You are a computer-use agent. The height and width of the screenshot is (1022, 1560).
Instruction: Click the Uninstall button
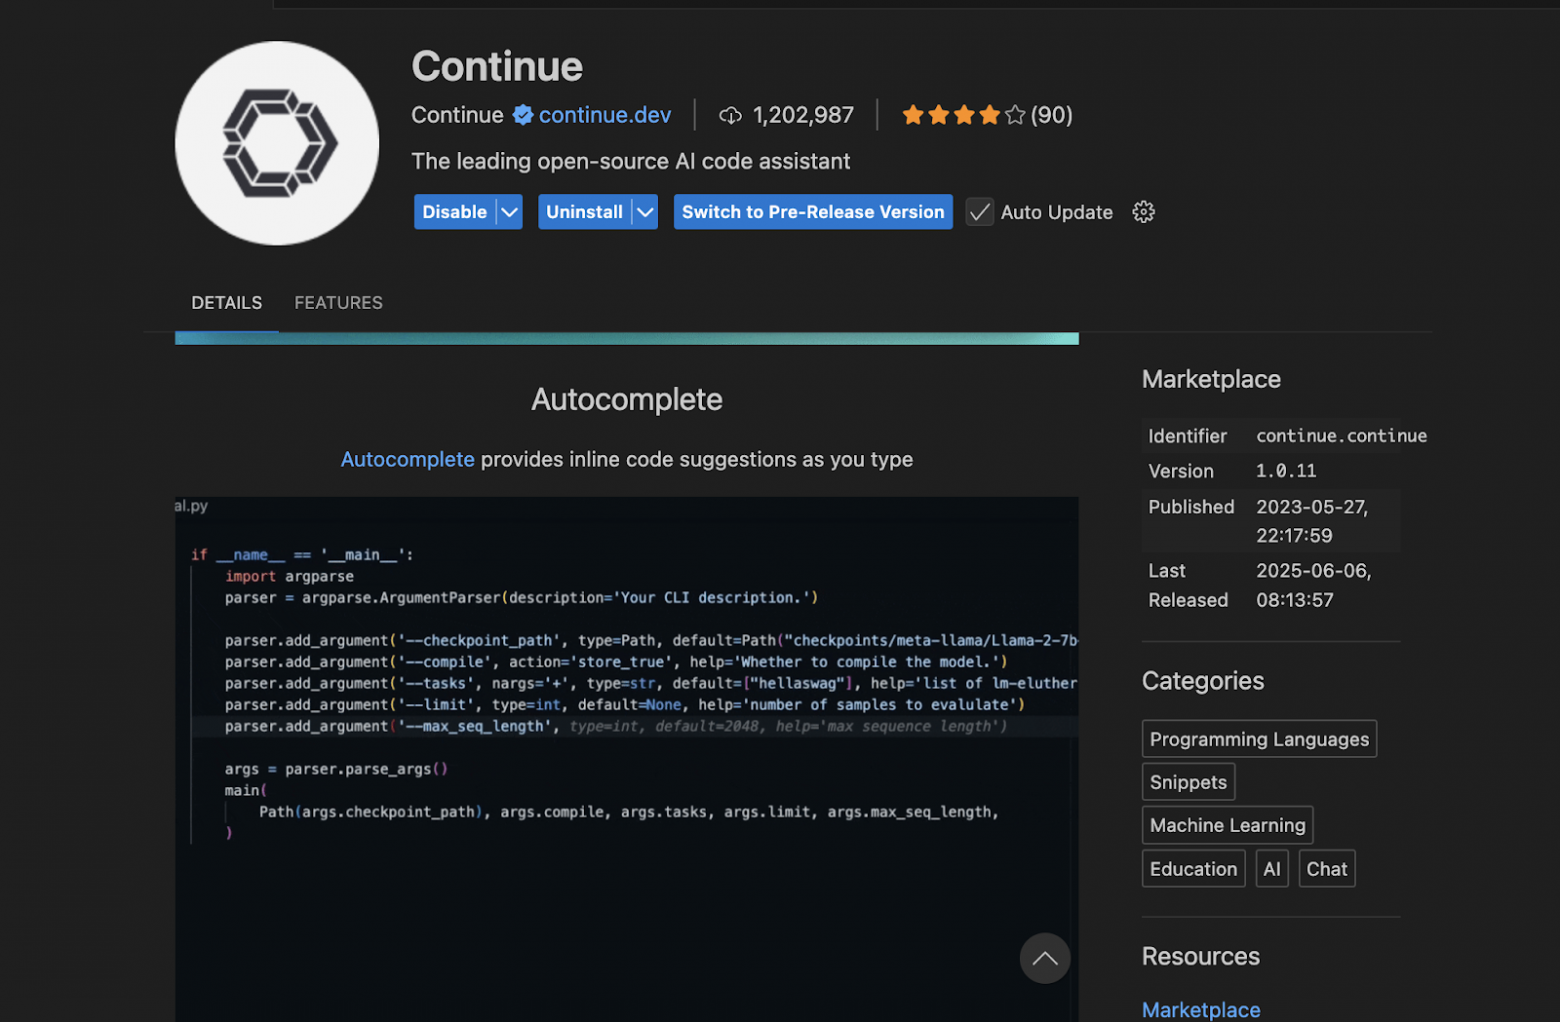[x=584, y=212]
